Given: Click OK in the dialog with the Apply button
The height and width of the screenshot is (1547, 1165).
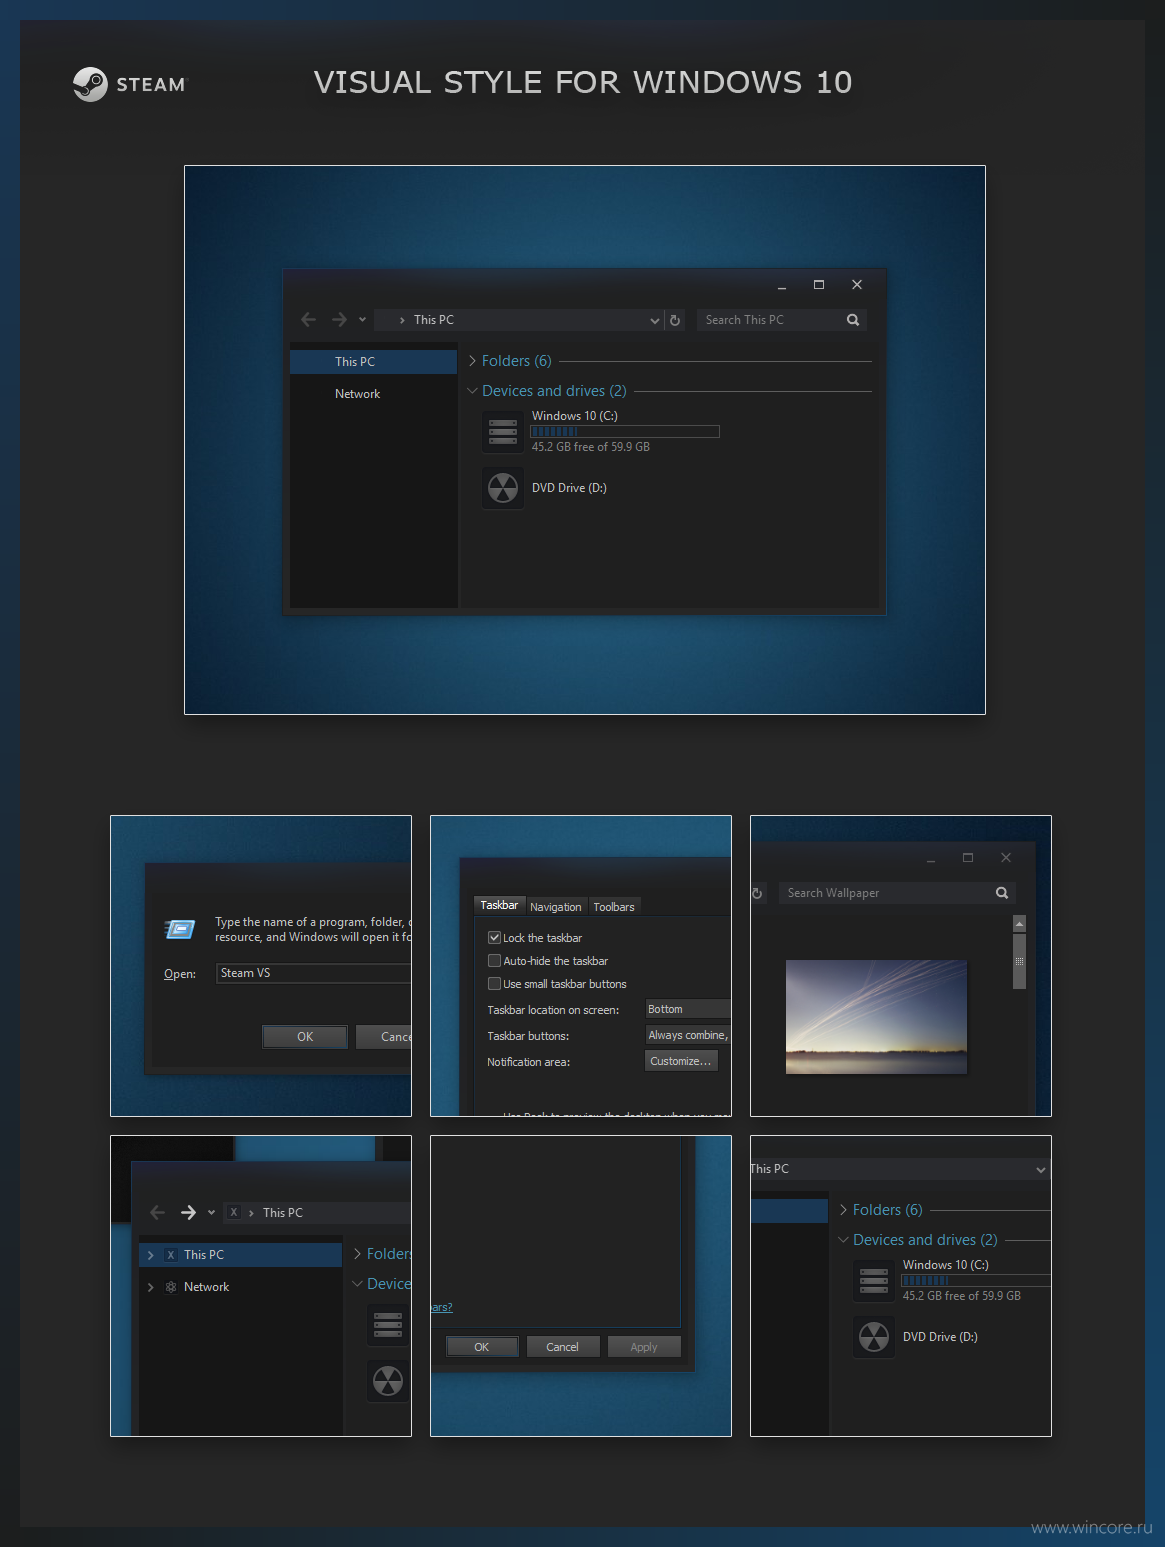Looking at the screenshot, I should pyautogui.click(x=482, y=1347).
